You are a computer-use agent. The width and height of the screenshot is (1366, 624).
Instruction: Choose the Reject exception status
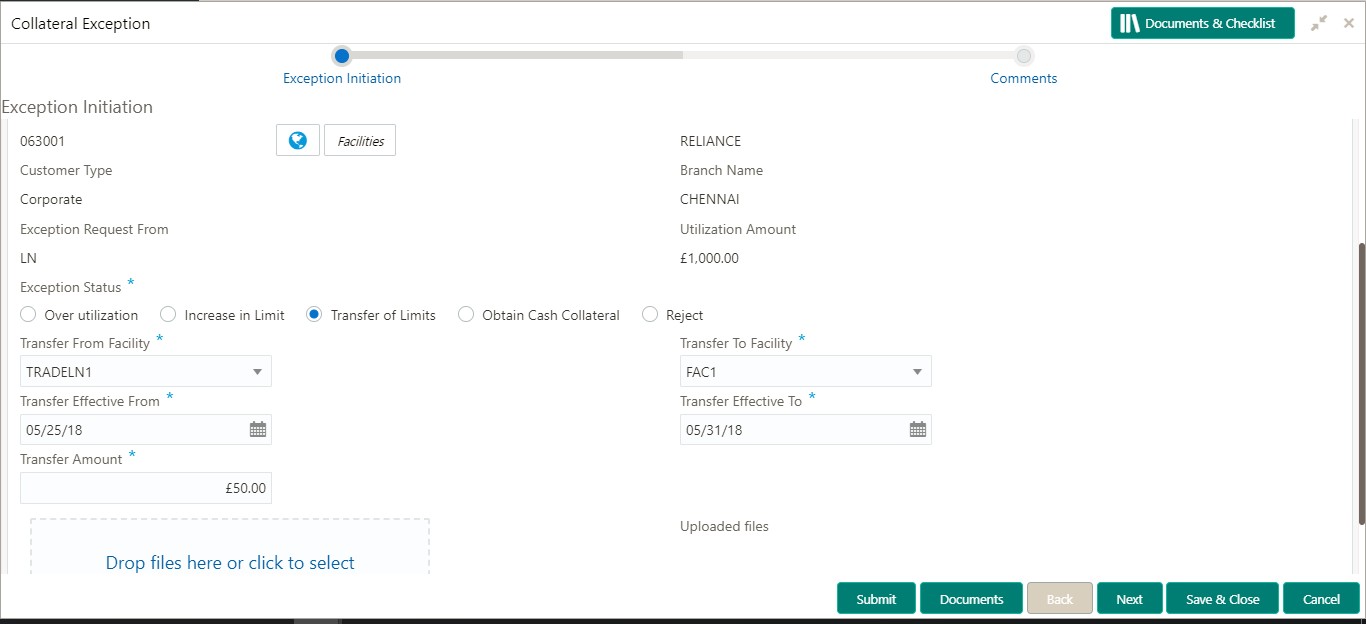pos(650,314)
